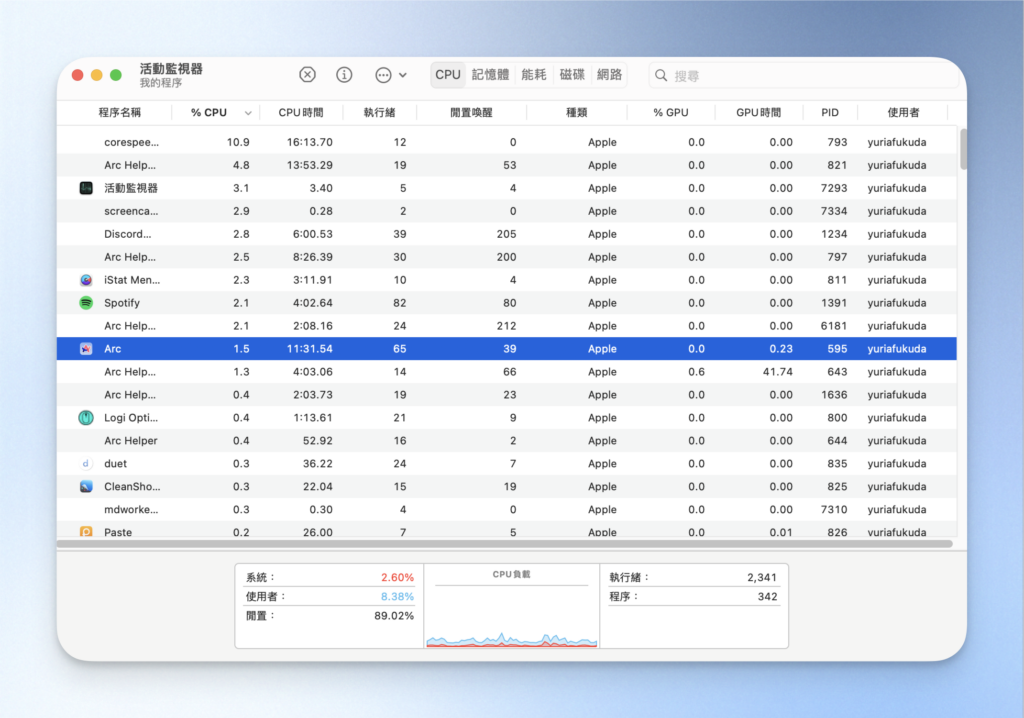Switch to the 網路 tab
This screenshot has height=718, width=1024.
click(609, 74)
